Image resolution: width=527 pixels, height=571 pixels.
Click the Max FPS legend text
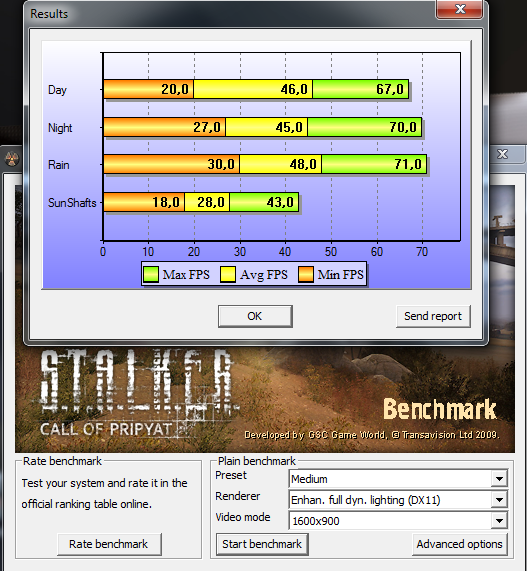point(186,275)
